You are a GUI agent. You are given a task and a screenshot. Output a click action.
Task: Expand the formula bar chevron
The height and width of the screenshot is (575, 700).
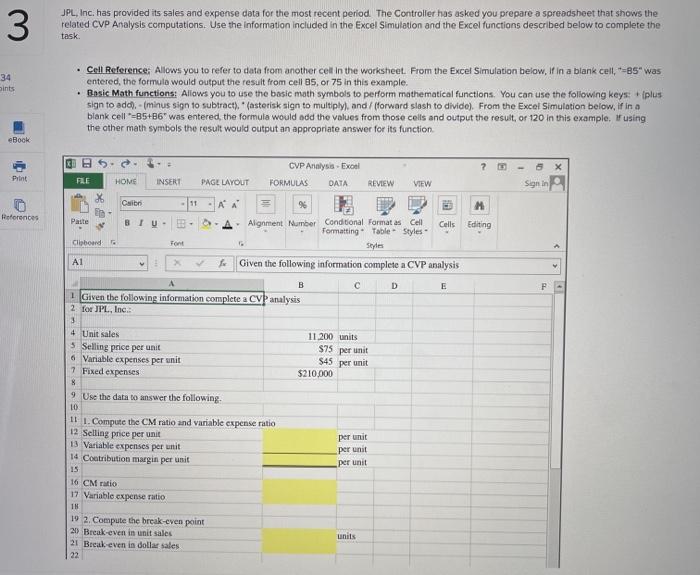[555, 266]
